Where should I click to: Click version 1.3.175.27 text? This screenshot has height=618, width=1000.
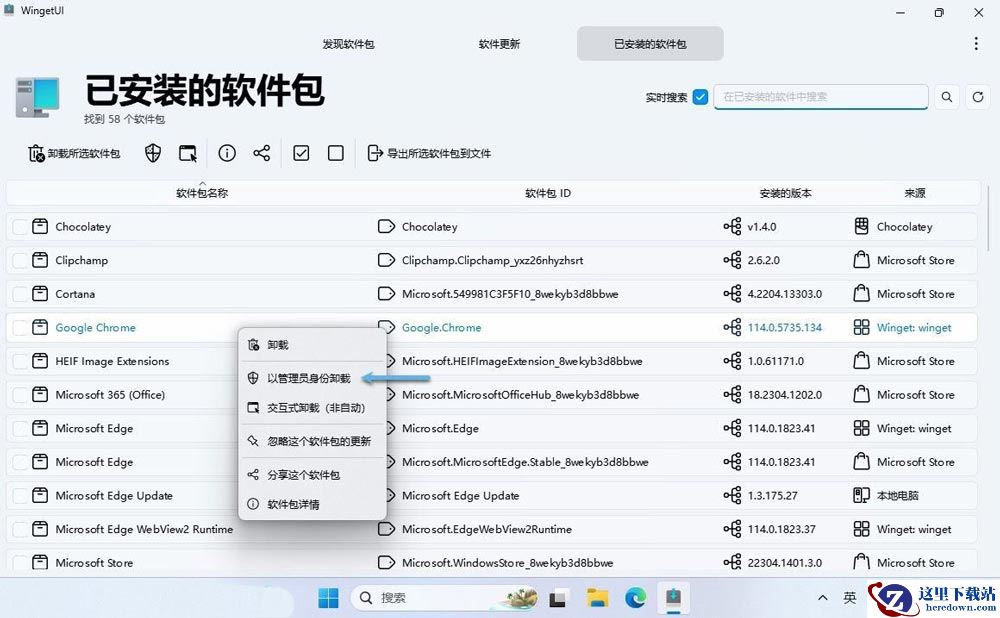pos(772,496)
